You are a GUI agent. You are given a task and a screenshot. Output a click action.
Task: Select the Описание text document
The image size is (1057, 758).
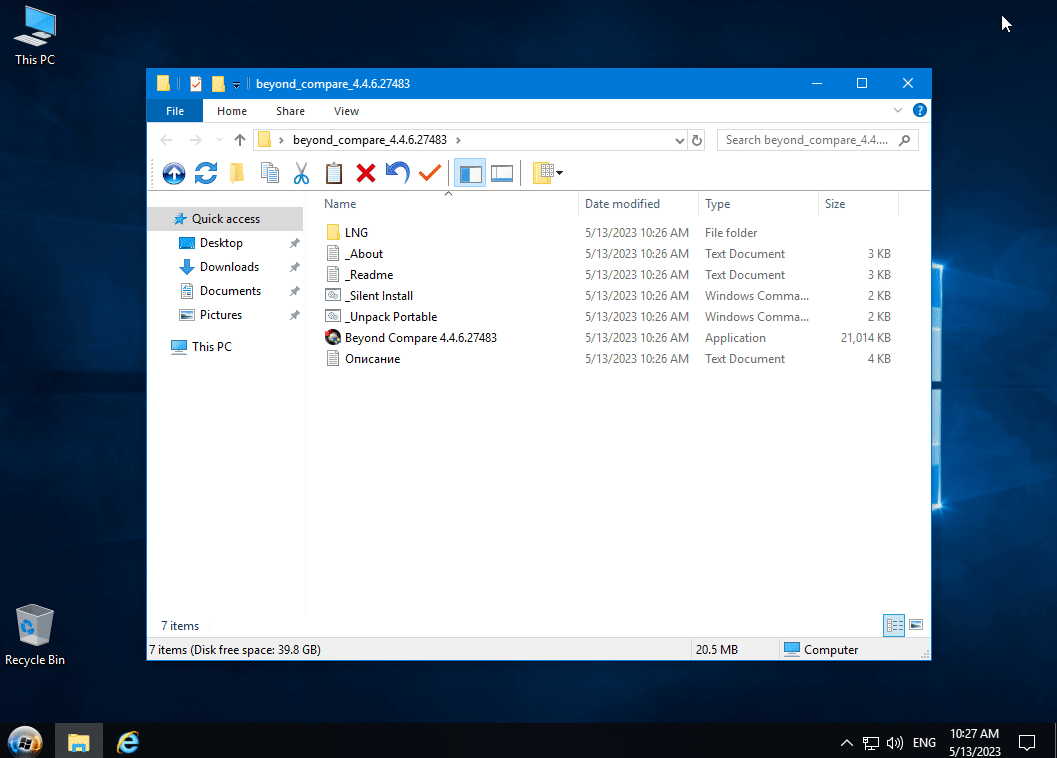[x=372, y=359]
